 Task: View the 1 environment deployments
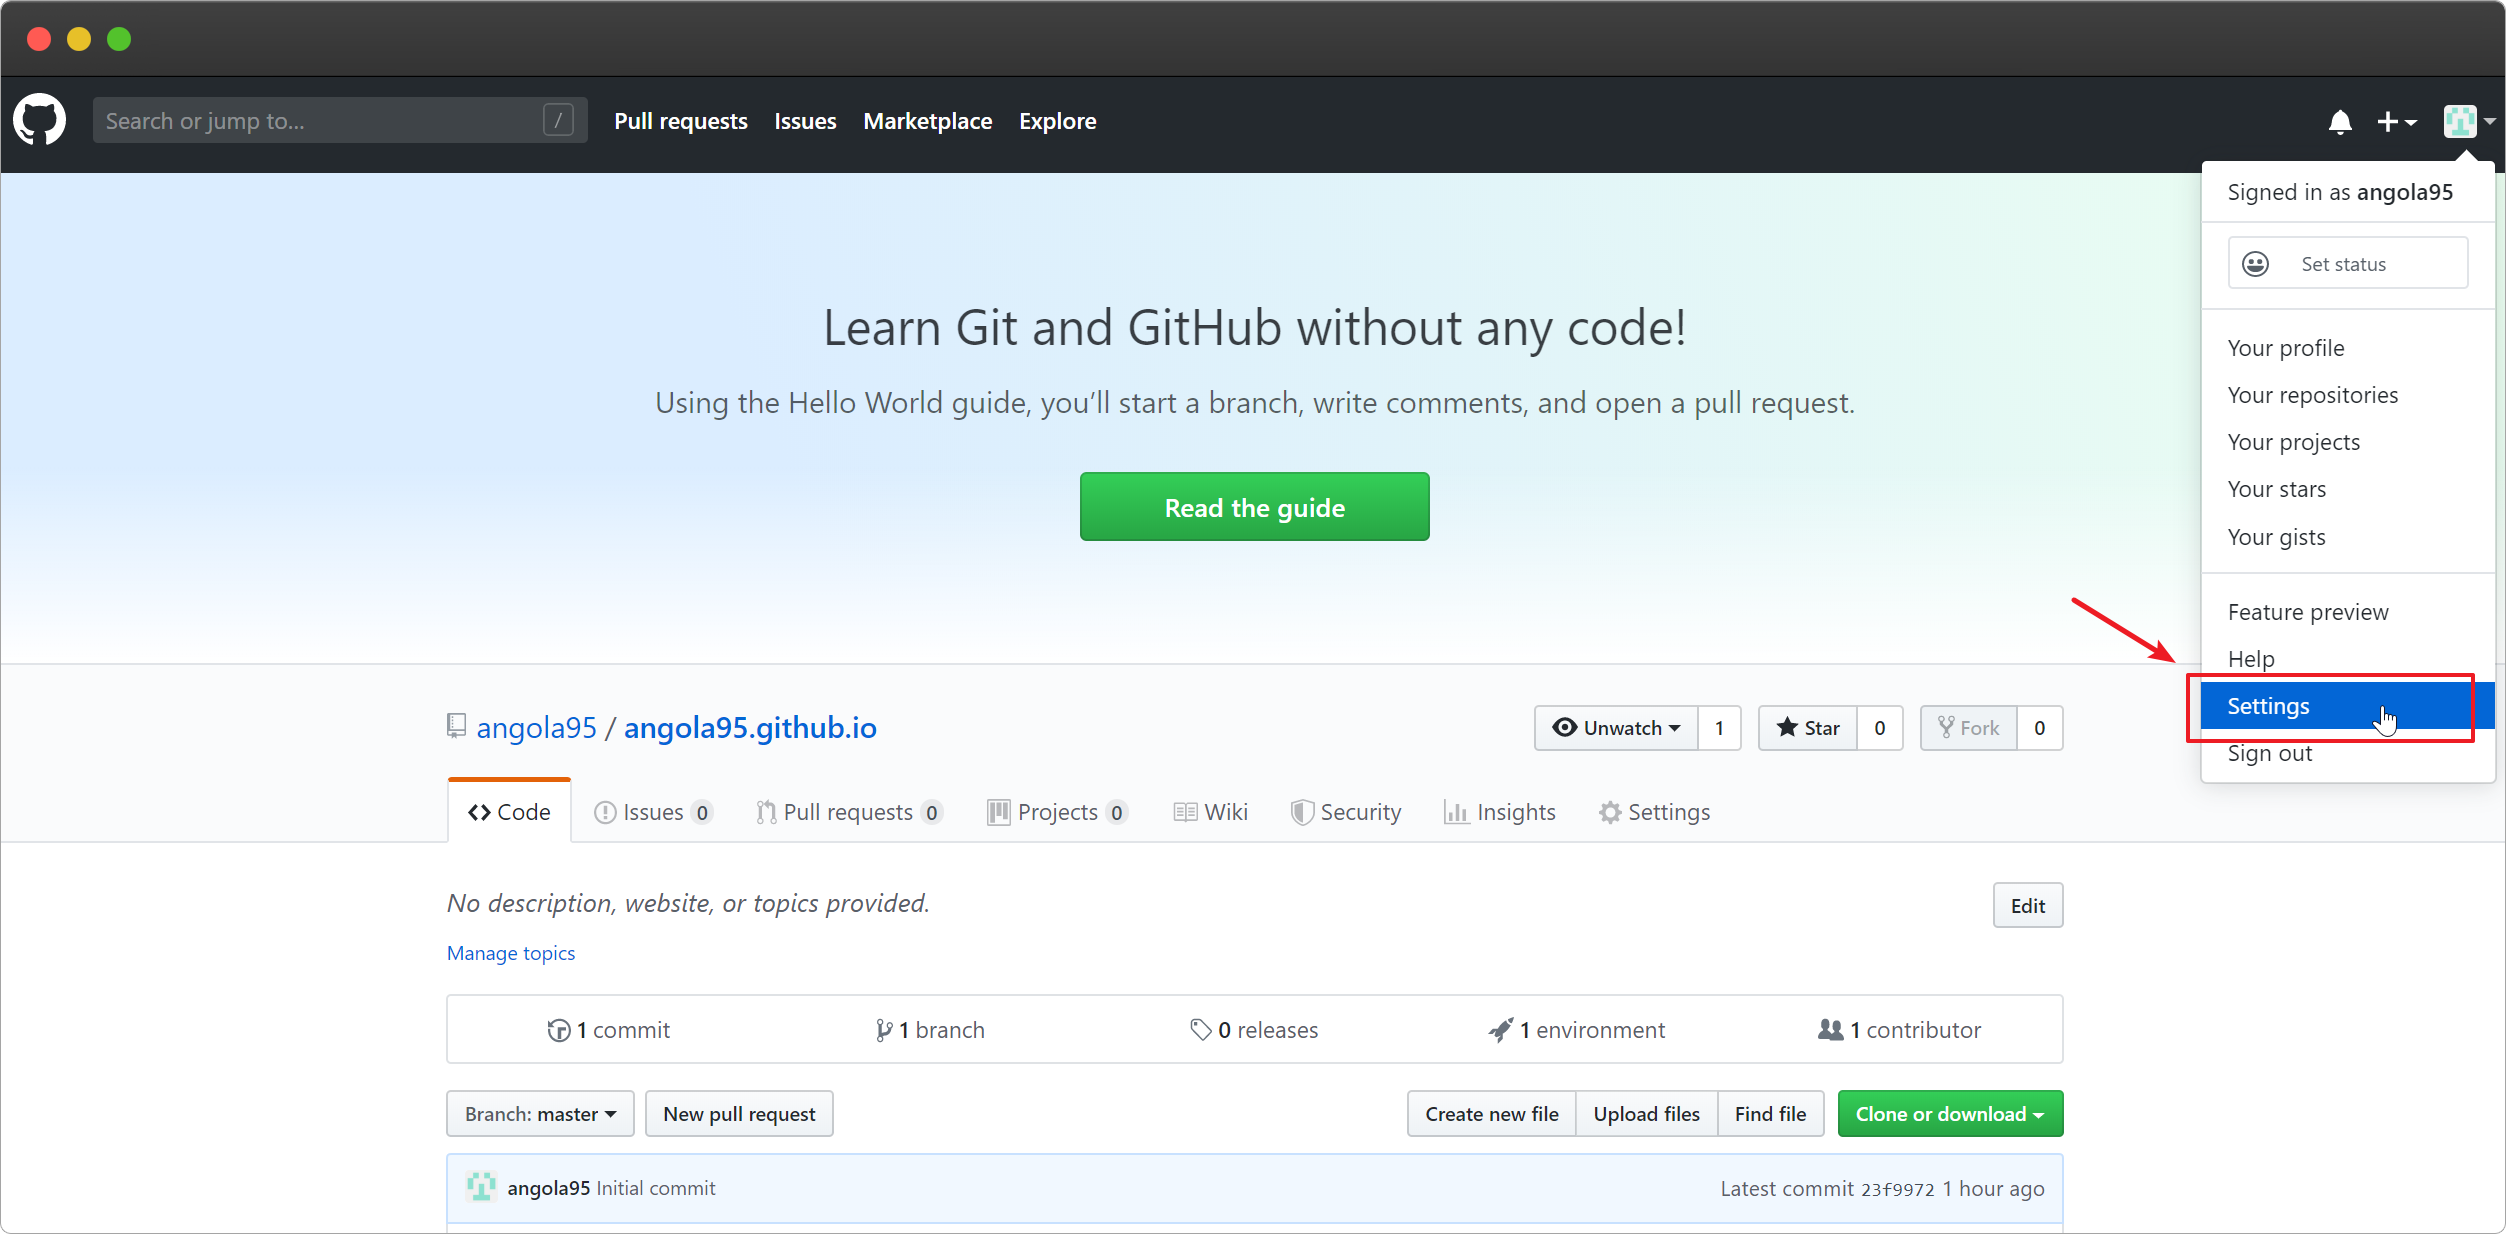(1577, 1030)
